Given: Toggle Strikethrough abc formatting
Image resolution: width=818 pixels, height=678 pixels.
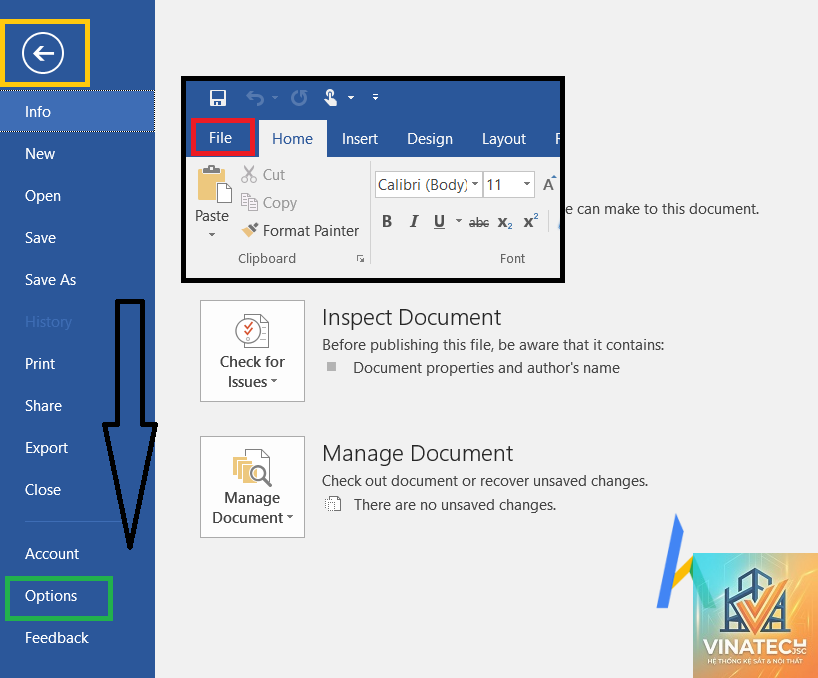Looking at the screenshot, I should (x=479, y=223).
